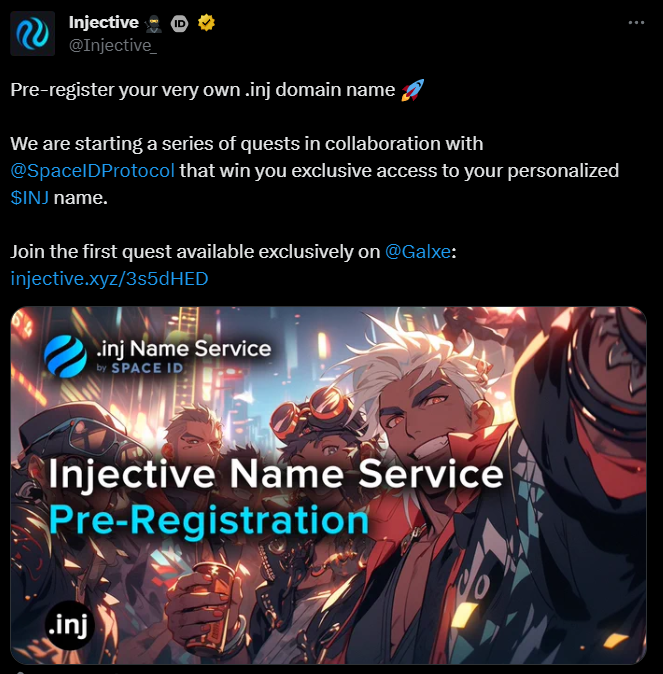The width and height of the screenshot is (663, 674).
Task: Open the three-dot more options menu
Action: click(636, 22)
